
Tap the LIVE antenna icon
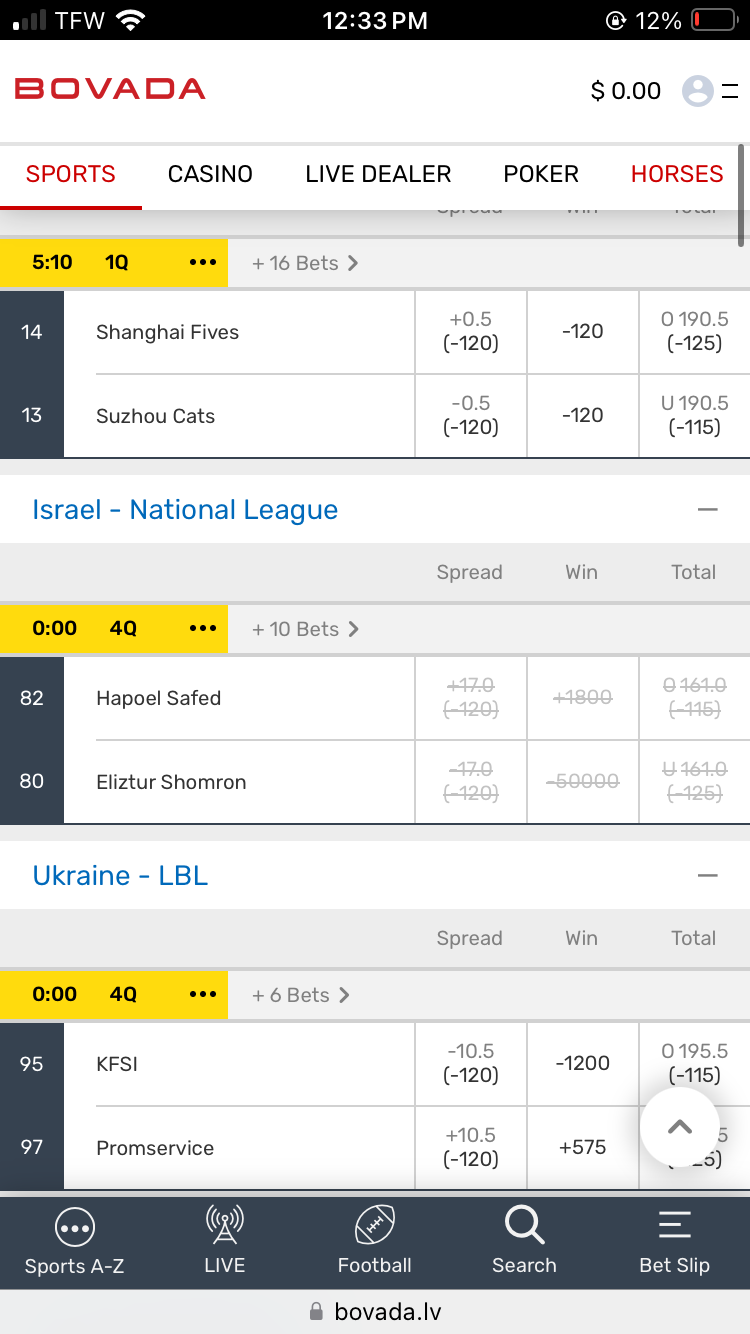click(x=224, y=1225)
